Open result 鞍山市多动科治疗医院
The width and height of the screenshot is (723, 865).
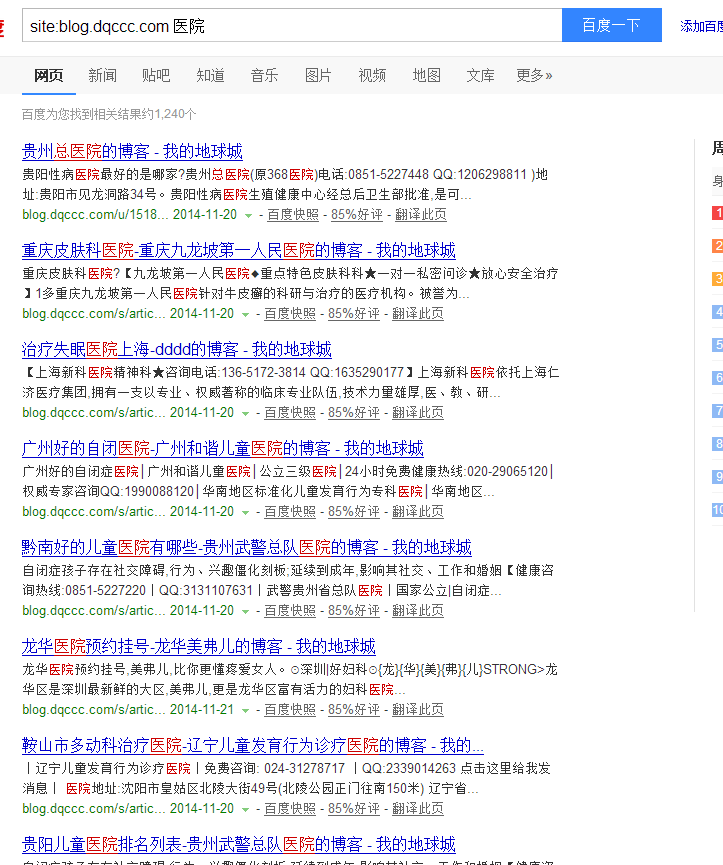tap(253, 745)
